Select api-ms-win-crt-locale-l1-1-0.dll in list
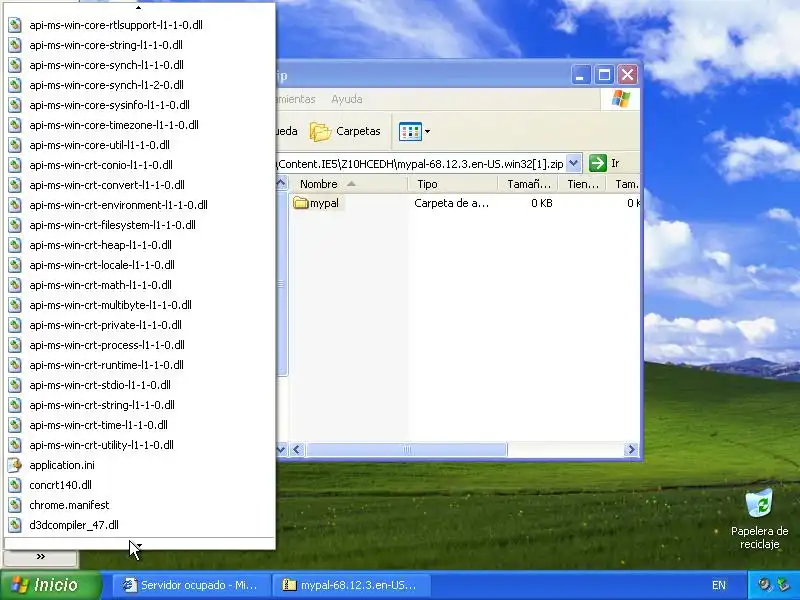The width and height of the screenshot is (800, 600). click(102, 265)
